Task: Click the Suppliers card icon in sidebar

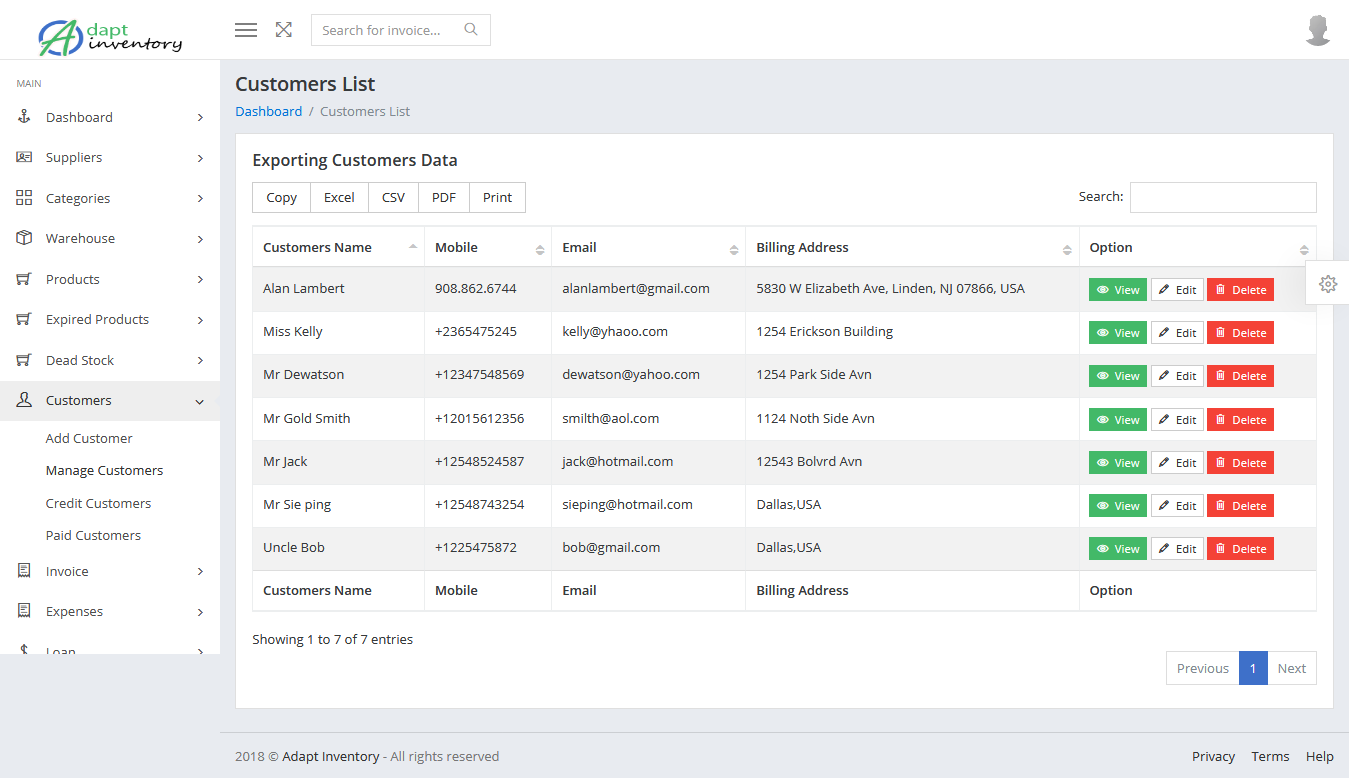Action: tap(25, 157)
